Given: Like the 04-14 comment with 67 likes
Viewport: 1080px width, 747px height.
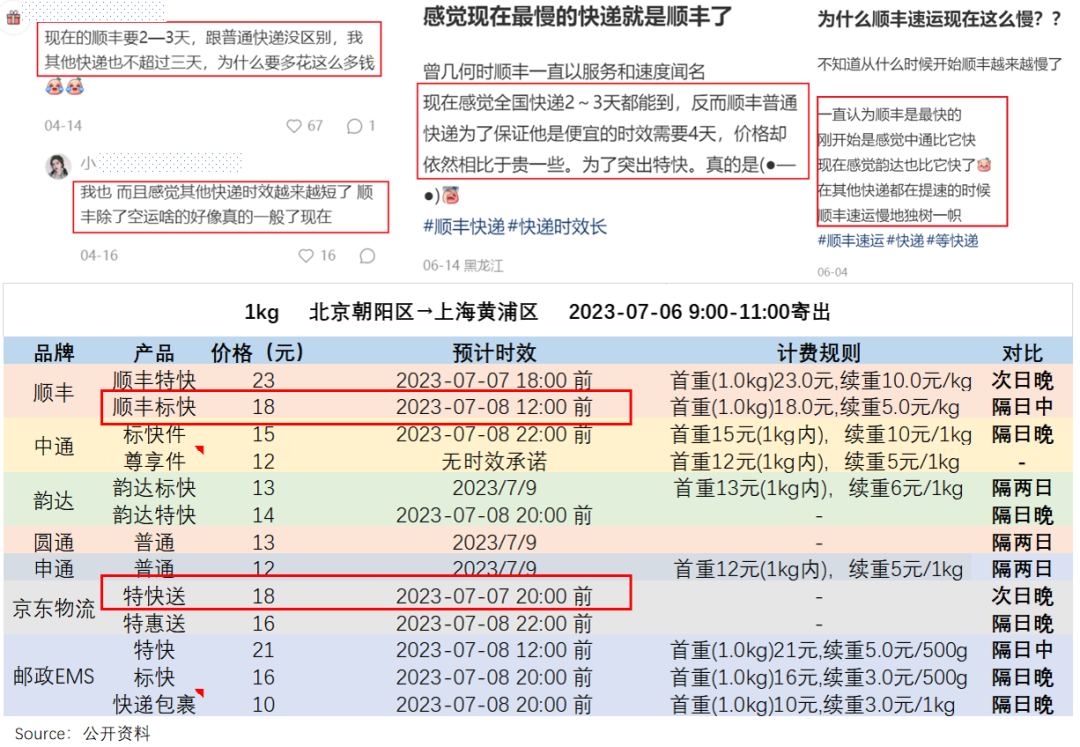Looking at the screenshot, I should [294, 126].
